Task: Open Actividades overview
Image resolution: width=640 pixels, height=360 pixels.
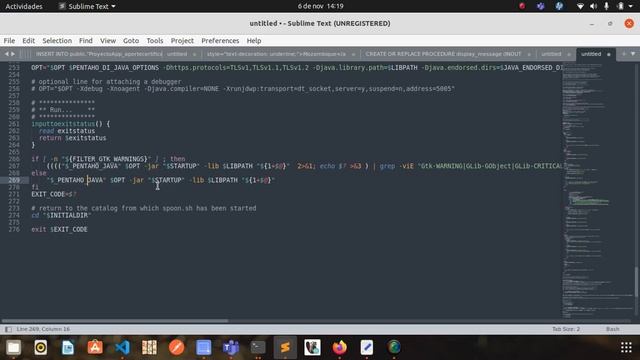Action: click(x=24, y=6)
